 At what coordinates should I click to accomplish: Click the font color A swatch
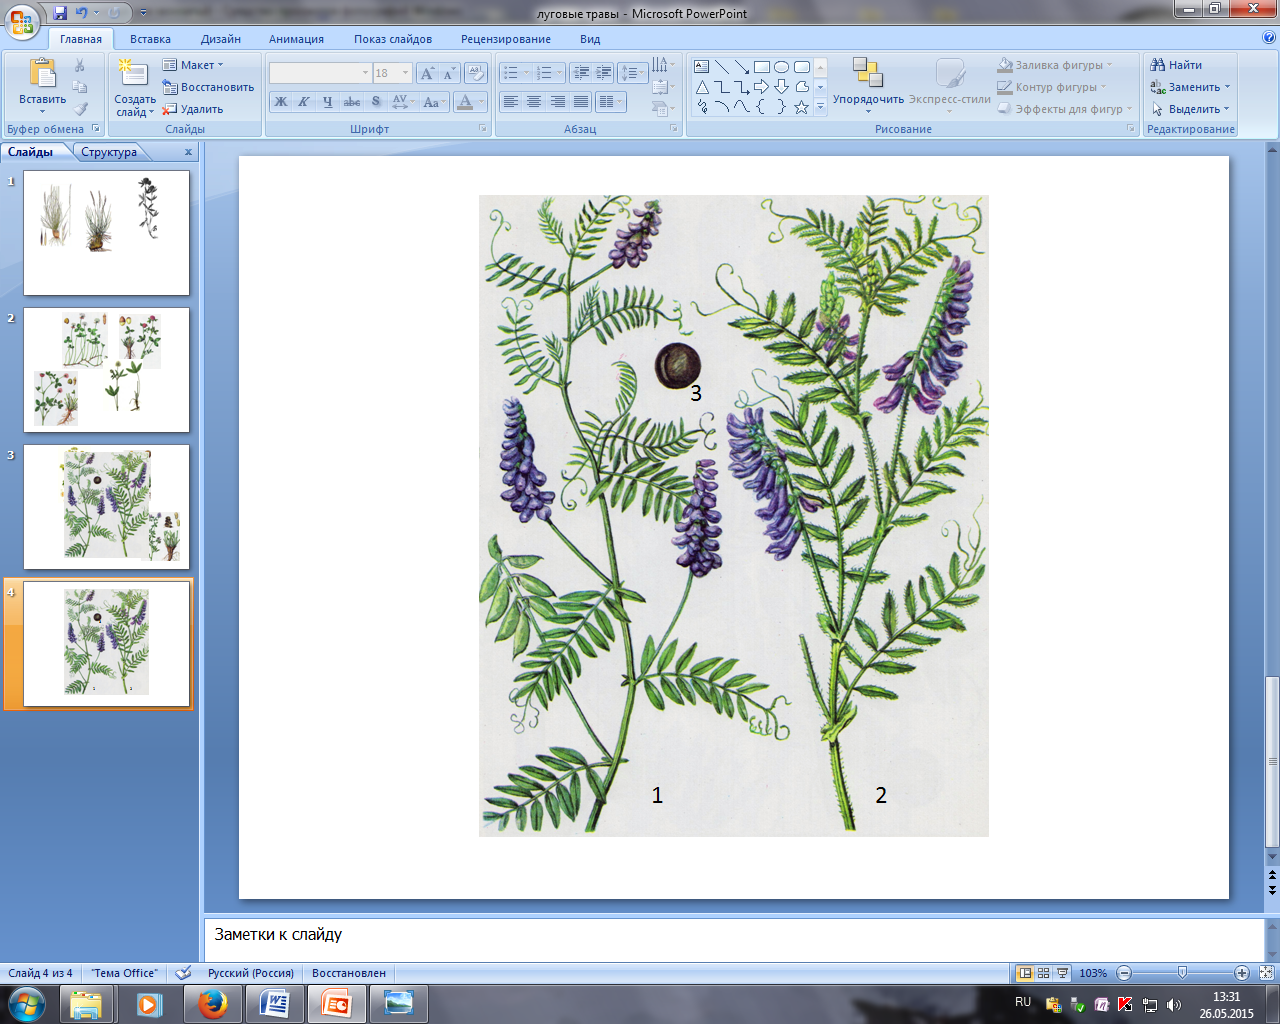click(x=464, y=102)
